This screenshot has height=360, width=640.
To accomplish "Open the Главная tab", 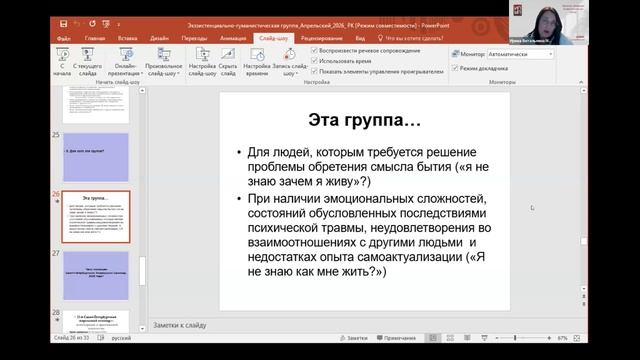I will click(95, 38).
